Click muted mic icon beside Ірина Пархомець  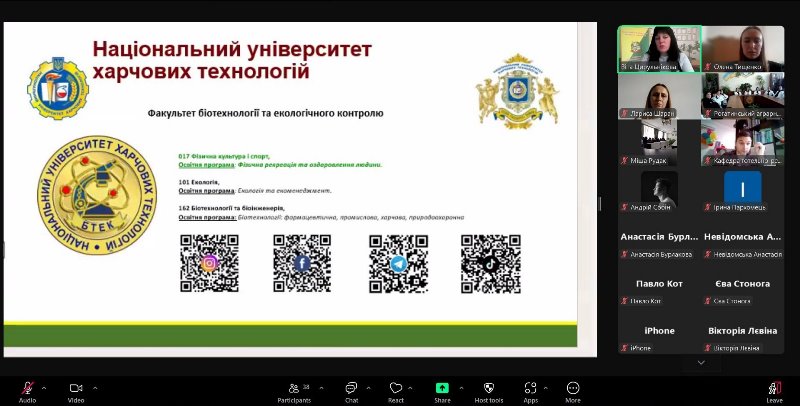tap(708, 208)
